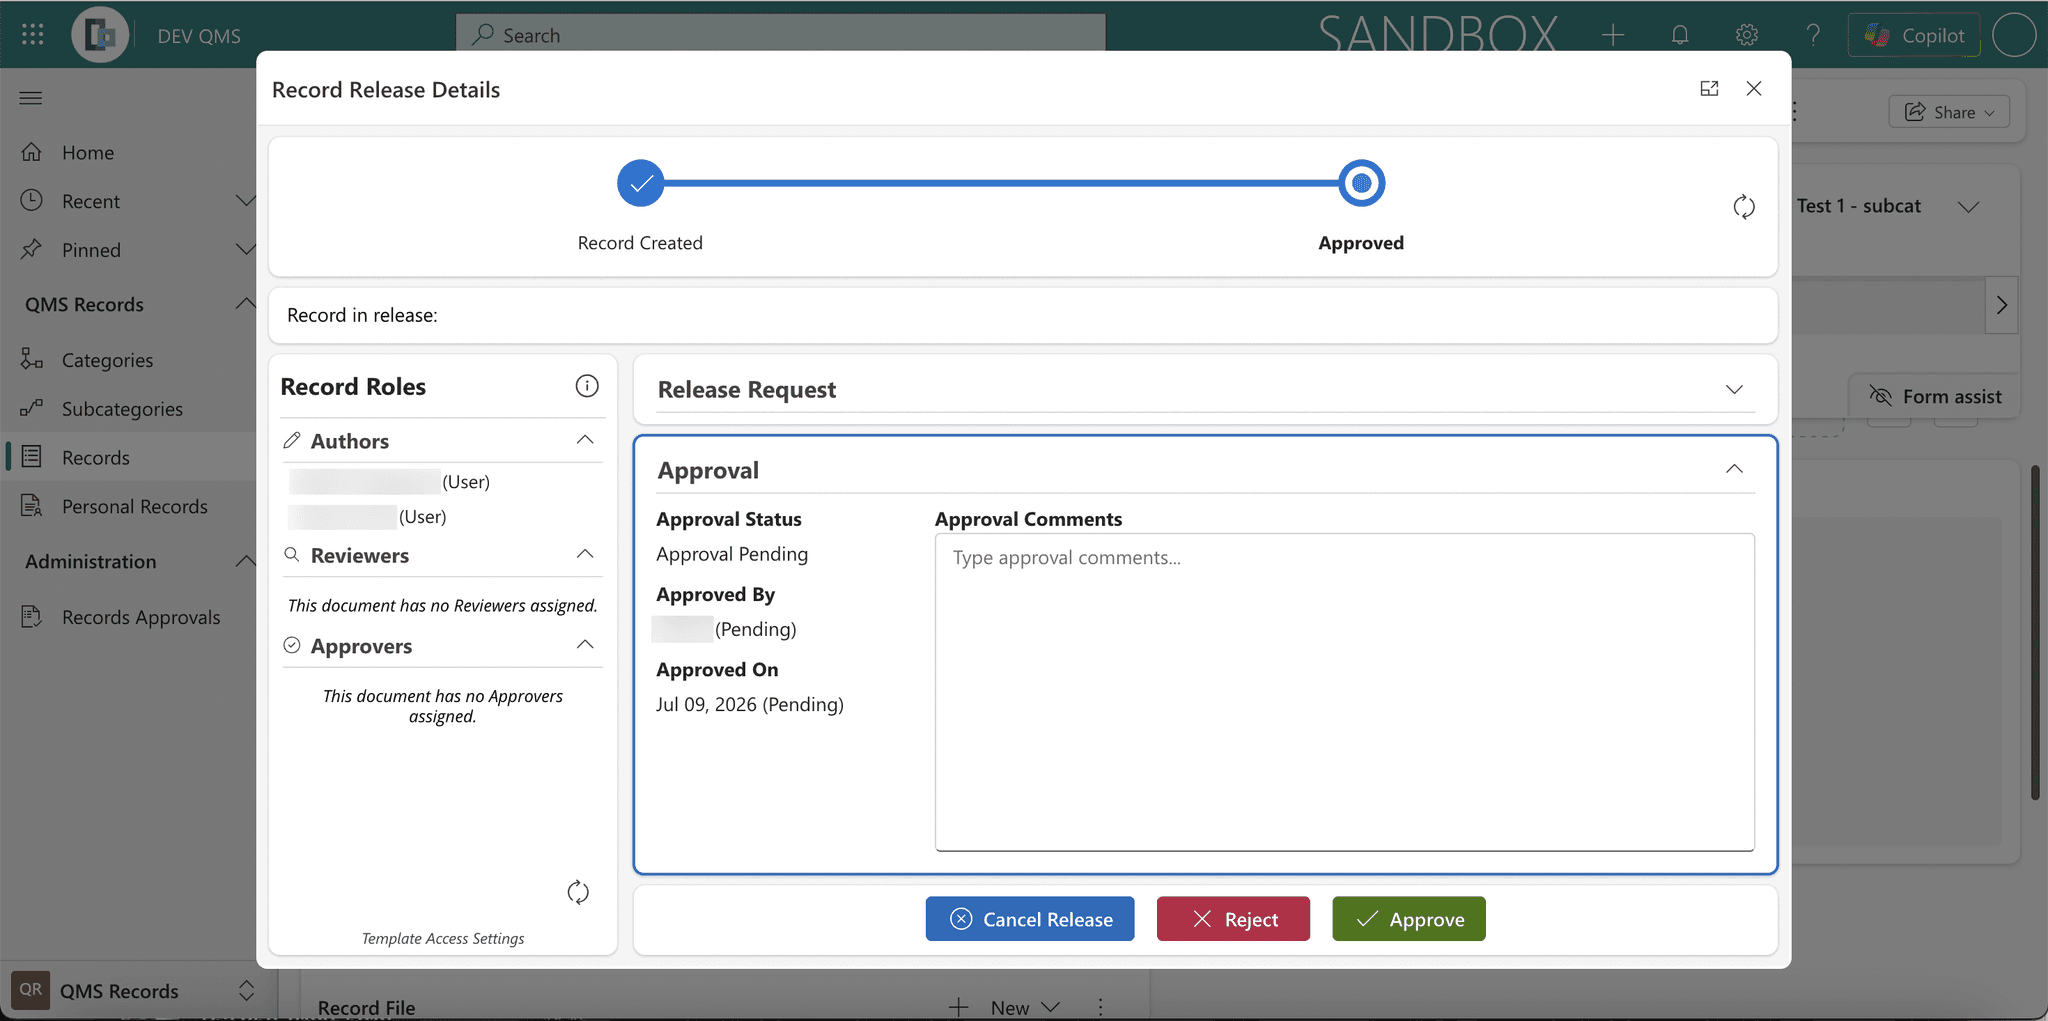This screenshot has height=1021, width=2048.
Task: Toggle the hamburger navigation menu
Action: tap(31, 98)
